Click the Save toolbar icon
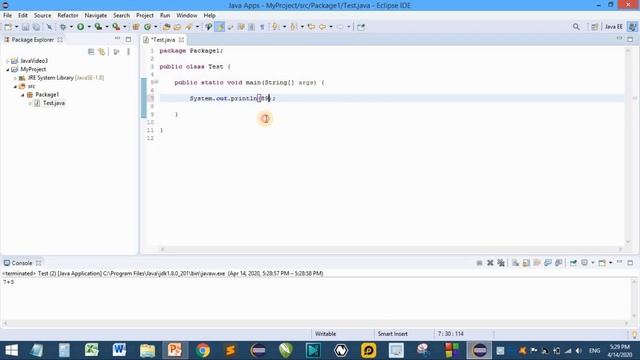The image size is (640, 360). coord(25,27)
